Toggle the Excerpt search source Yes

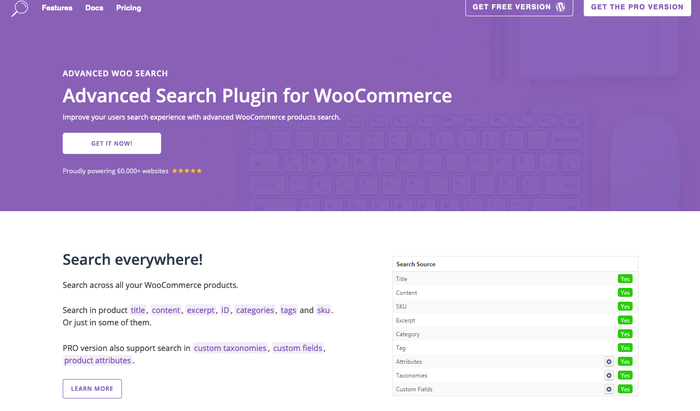[625, 320]
